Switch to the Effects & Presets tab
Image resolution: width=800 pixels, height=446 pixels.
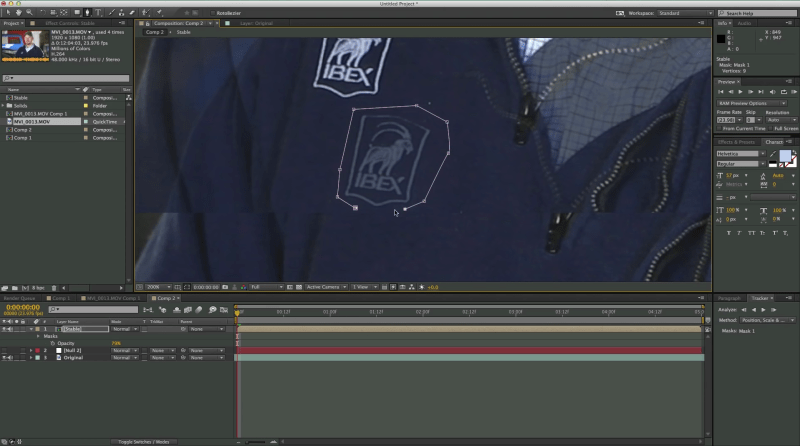736,142
